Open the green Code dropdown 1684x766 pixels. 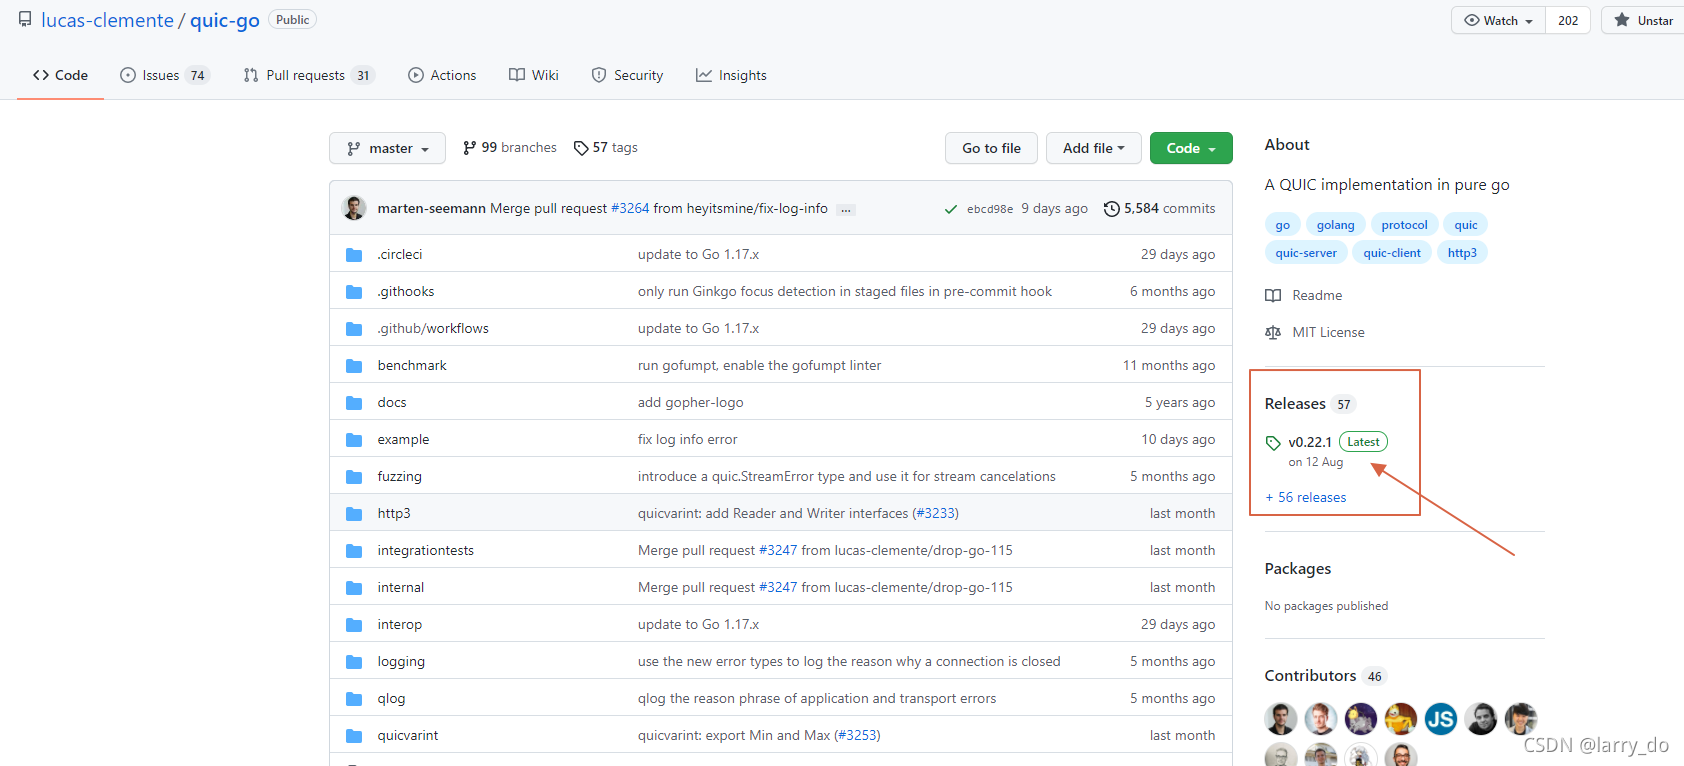coord(1191,148)
